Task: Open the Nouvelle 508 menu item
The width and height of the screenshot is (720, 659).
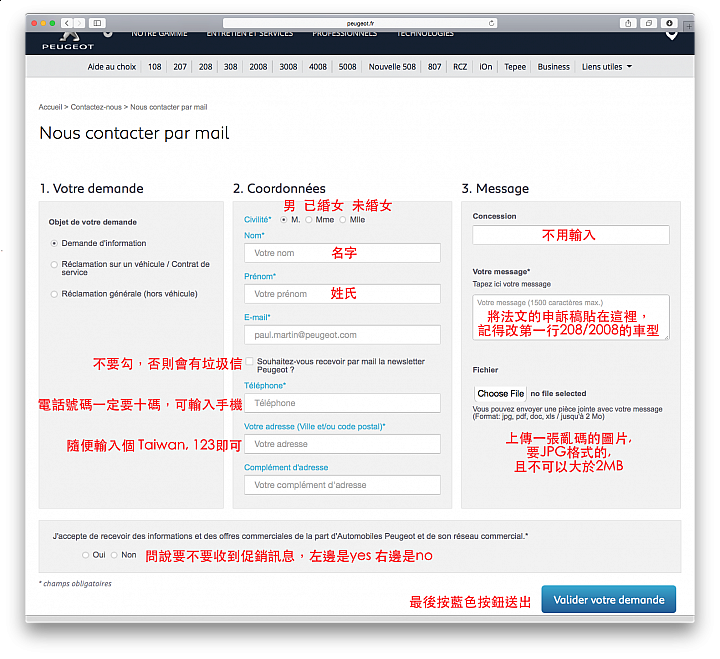Action: tap(392, 67)
